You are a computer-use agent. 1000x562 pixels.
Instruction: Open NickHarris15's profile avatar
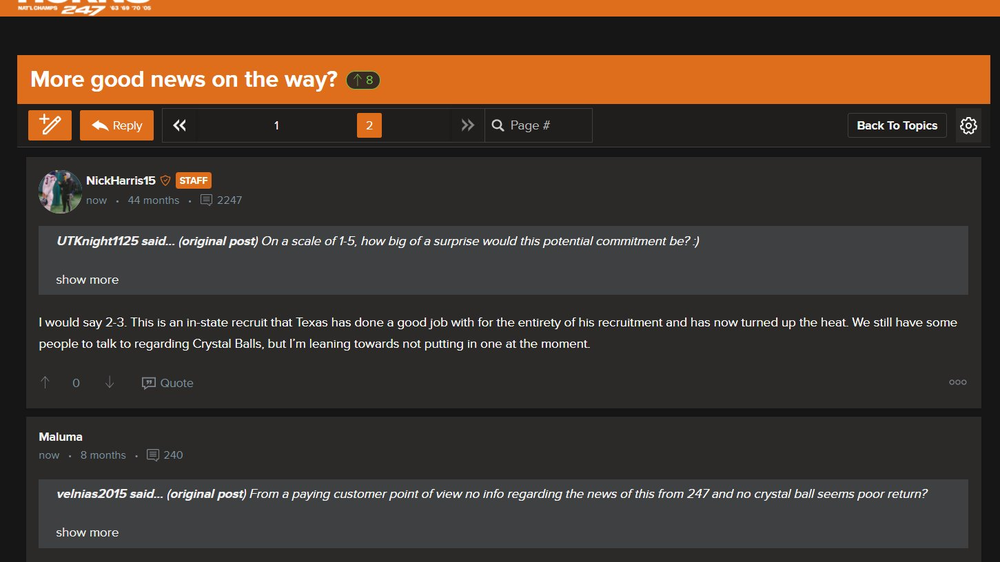click(60, 191)
